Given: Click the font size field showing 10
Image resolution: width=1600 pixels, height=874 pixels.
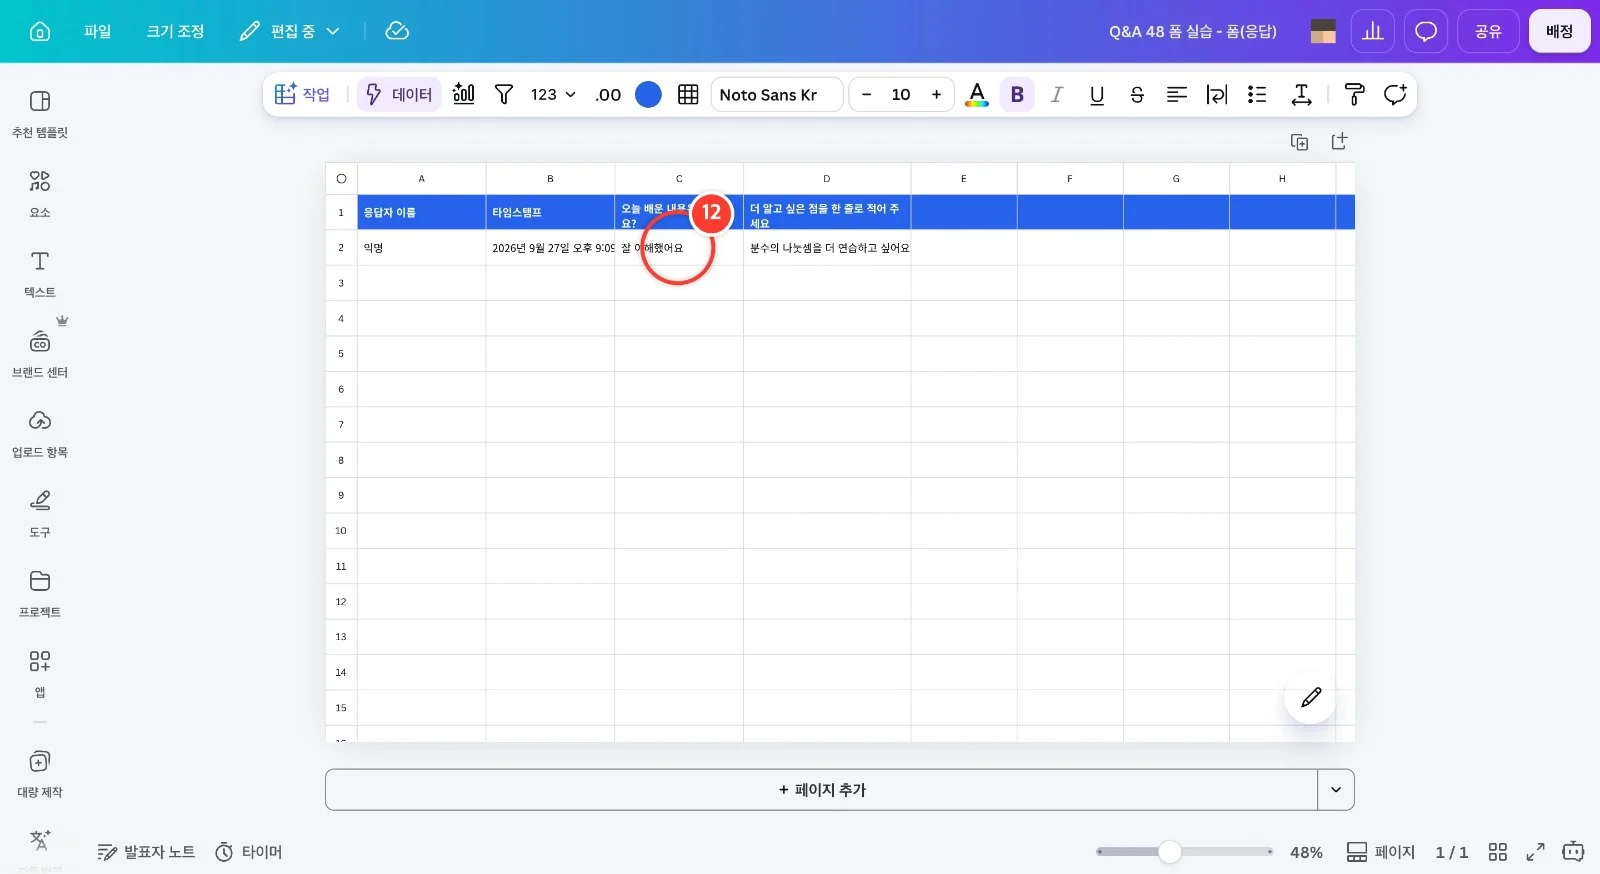Looking at the screenshot, I should (901, 94).
